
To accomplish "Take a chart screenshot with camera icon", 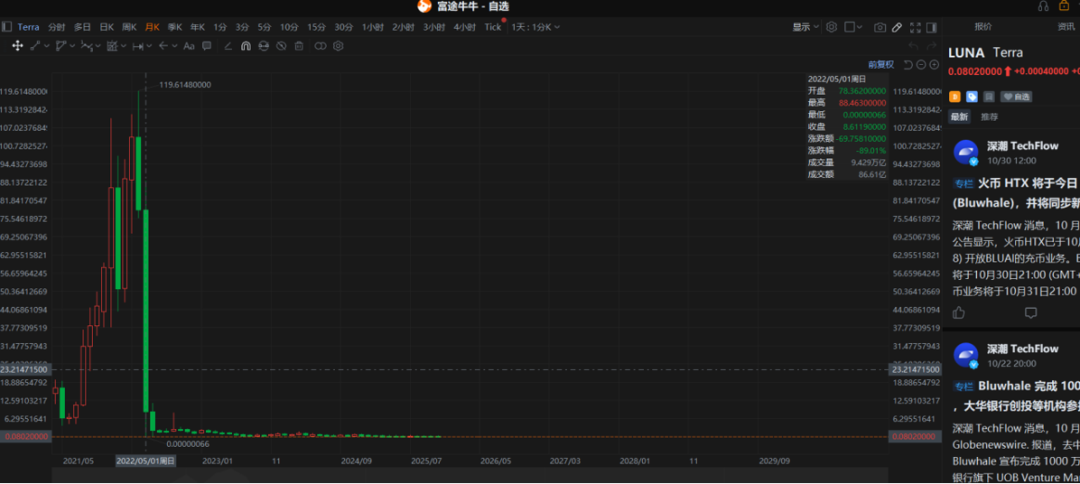I will tap(880, 27).
